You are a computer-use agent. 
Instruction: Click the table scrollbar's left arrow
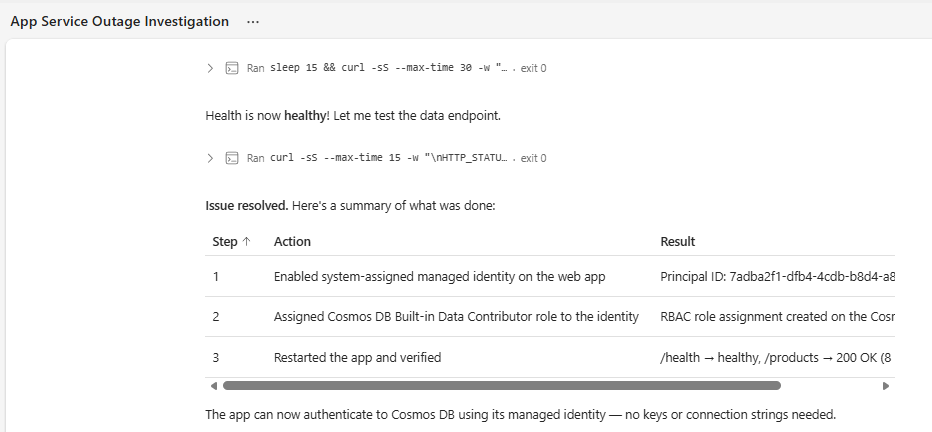[213, 385]
